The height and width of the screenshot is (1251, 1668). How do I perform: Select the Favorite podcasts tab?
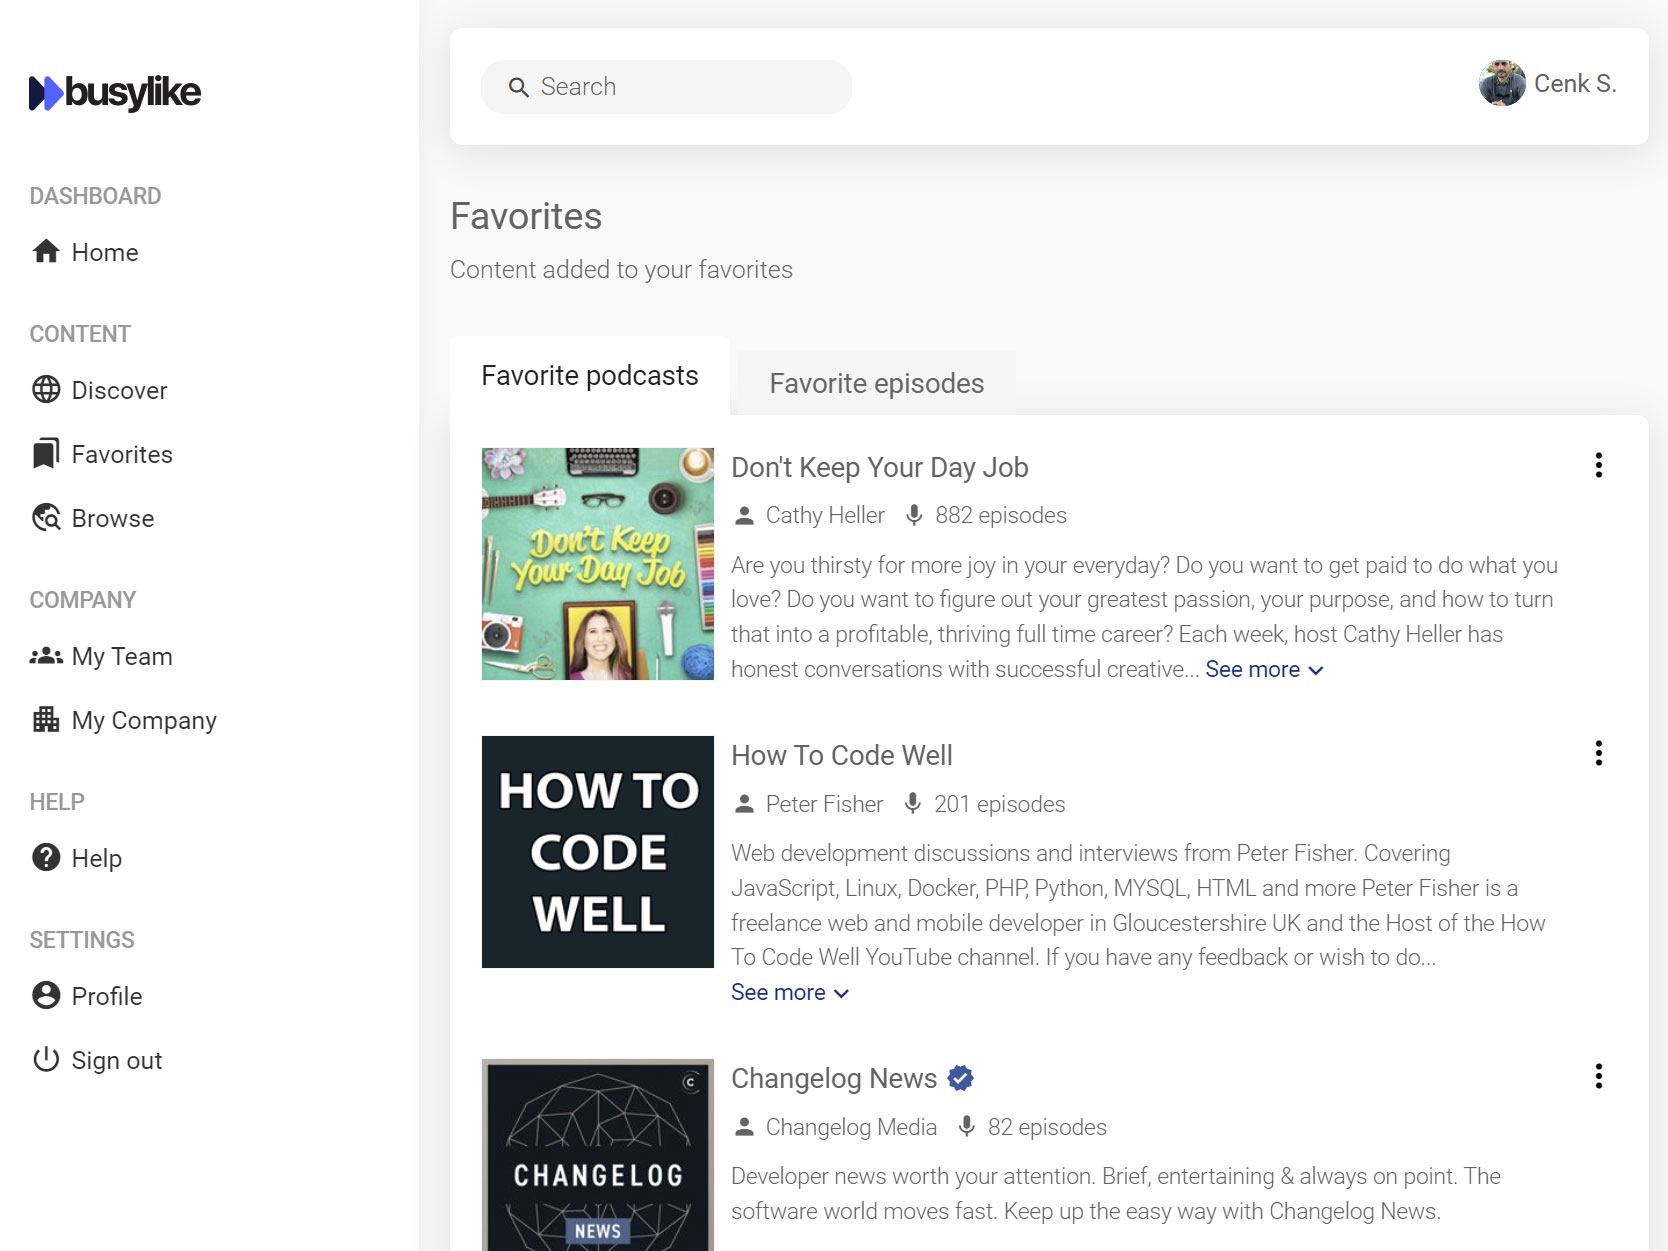pos(590,375)
